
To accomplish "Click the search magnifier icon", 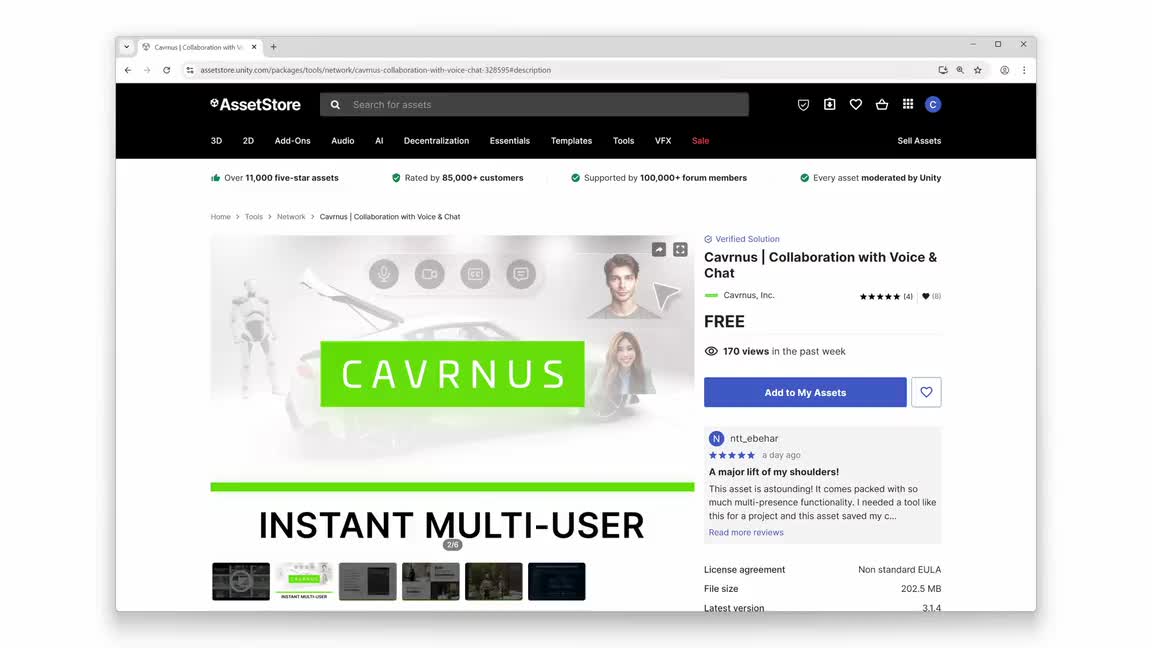I will coord(335,104).
